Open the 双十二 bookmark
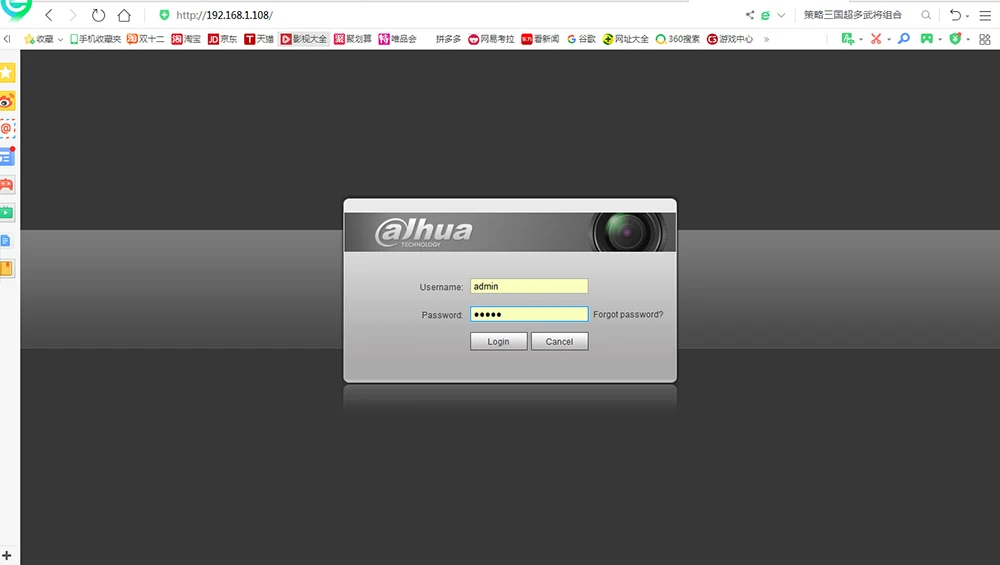The height and width of the screenshot is (565, 1000). point(145,39)
